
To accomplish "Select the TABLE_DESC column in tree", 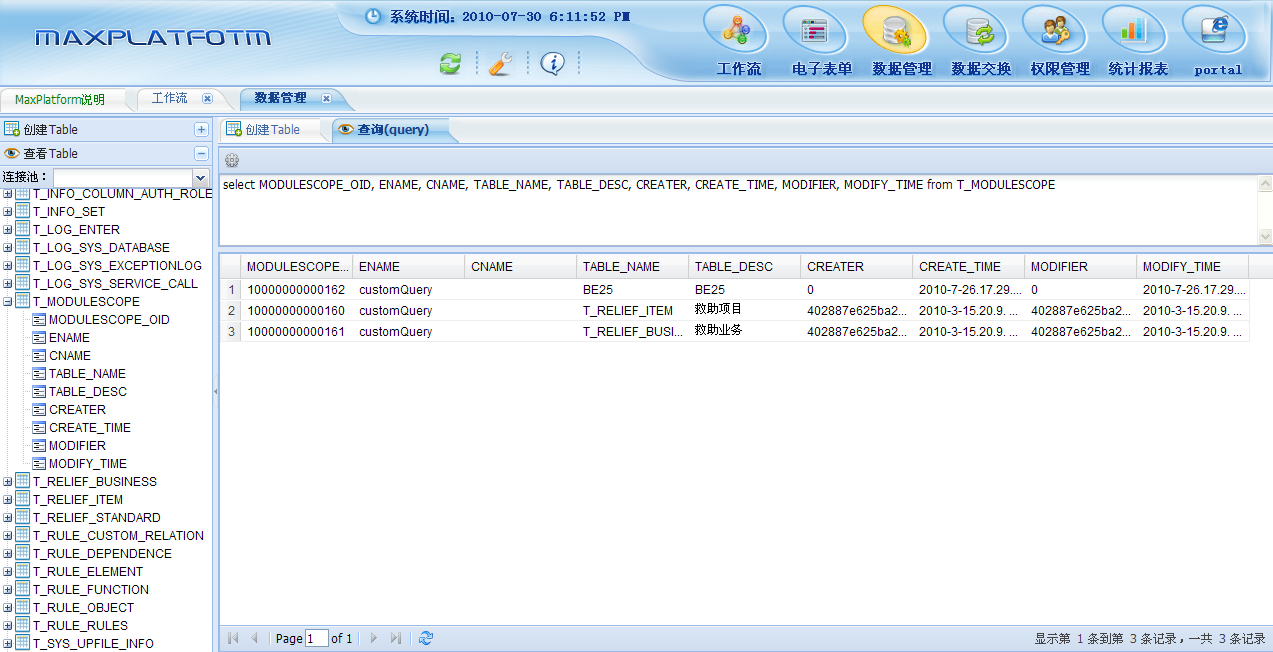I will coord(88,392).
